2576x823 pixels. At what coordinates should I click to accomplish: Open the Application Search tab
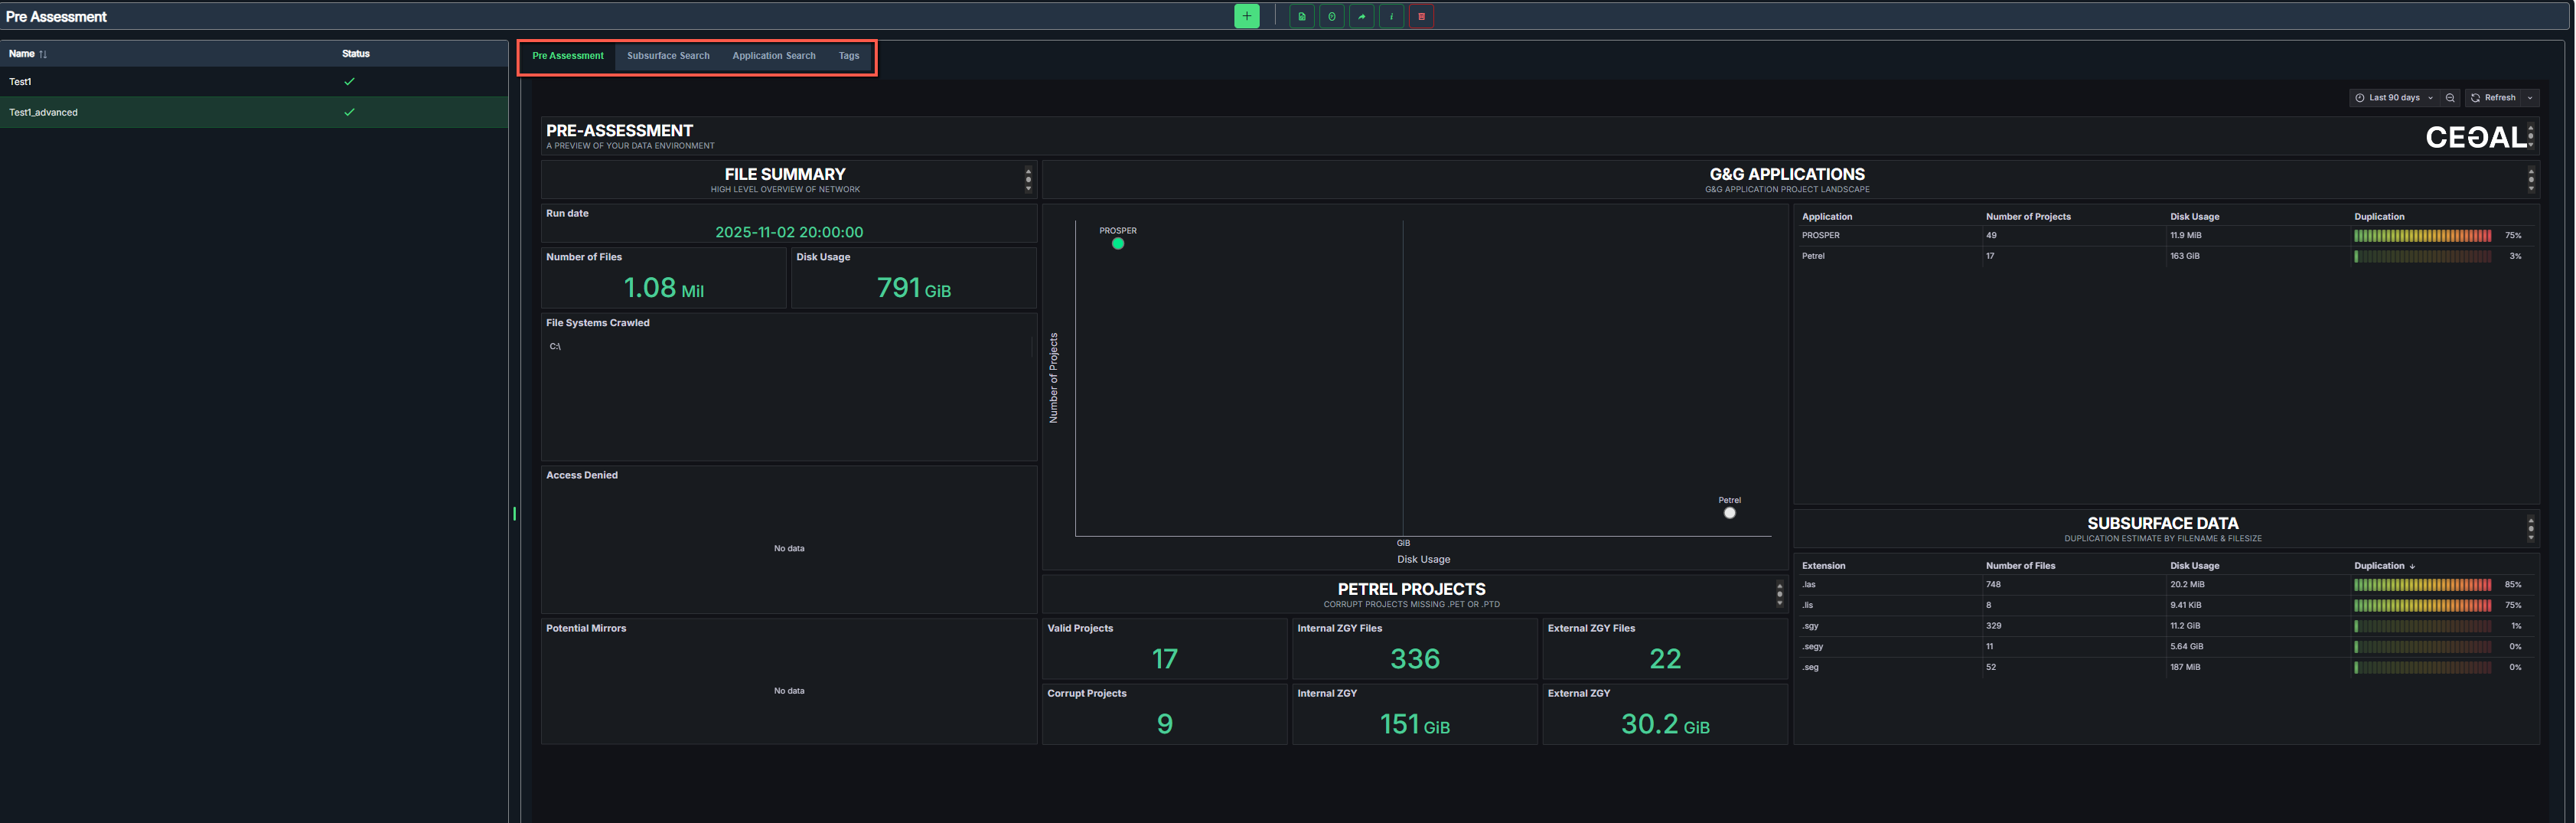tap(773, 56)
